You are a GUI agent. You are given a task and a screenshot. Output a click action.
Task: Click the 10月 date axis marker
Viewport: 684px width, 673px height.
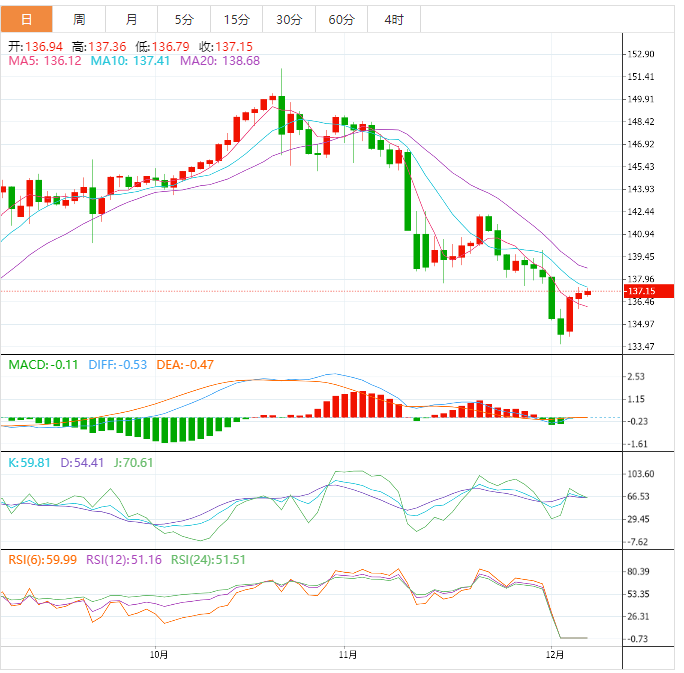click(x=159, y=655)
